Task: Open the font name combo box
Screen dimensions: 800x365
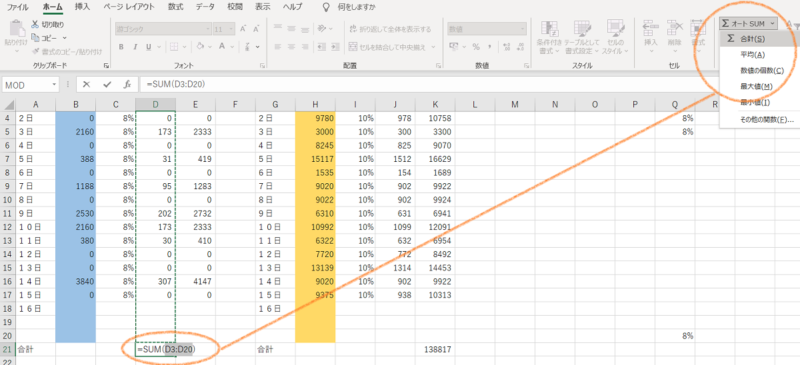Action: pyautogui.click(x=163, y=29)
